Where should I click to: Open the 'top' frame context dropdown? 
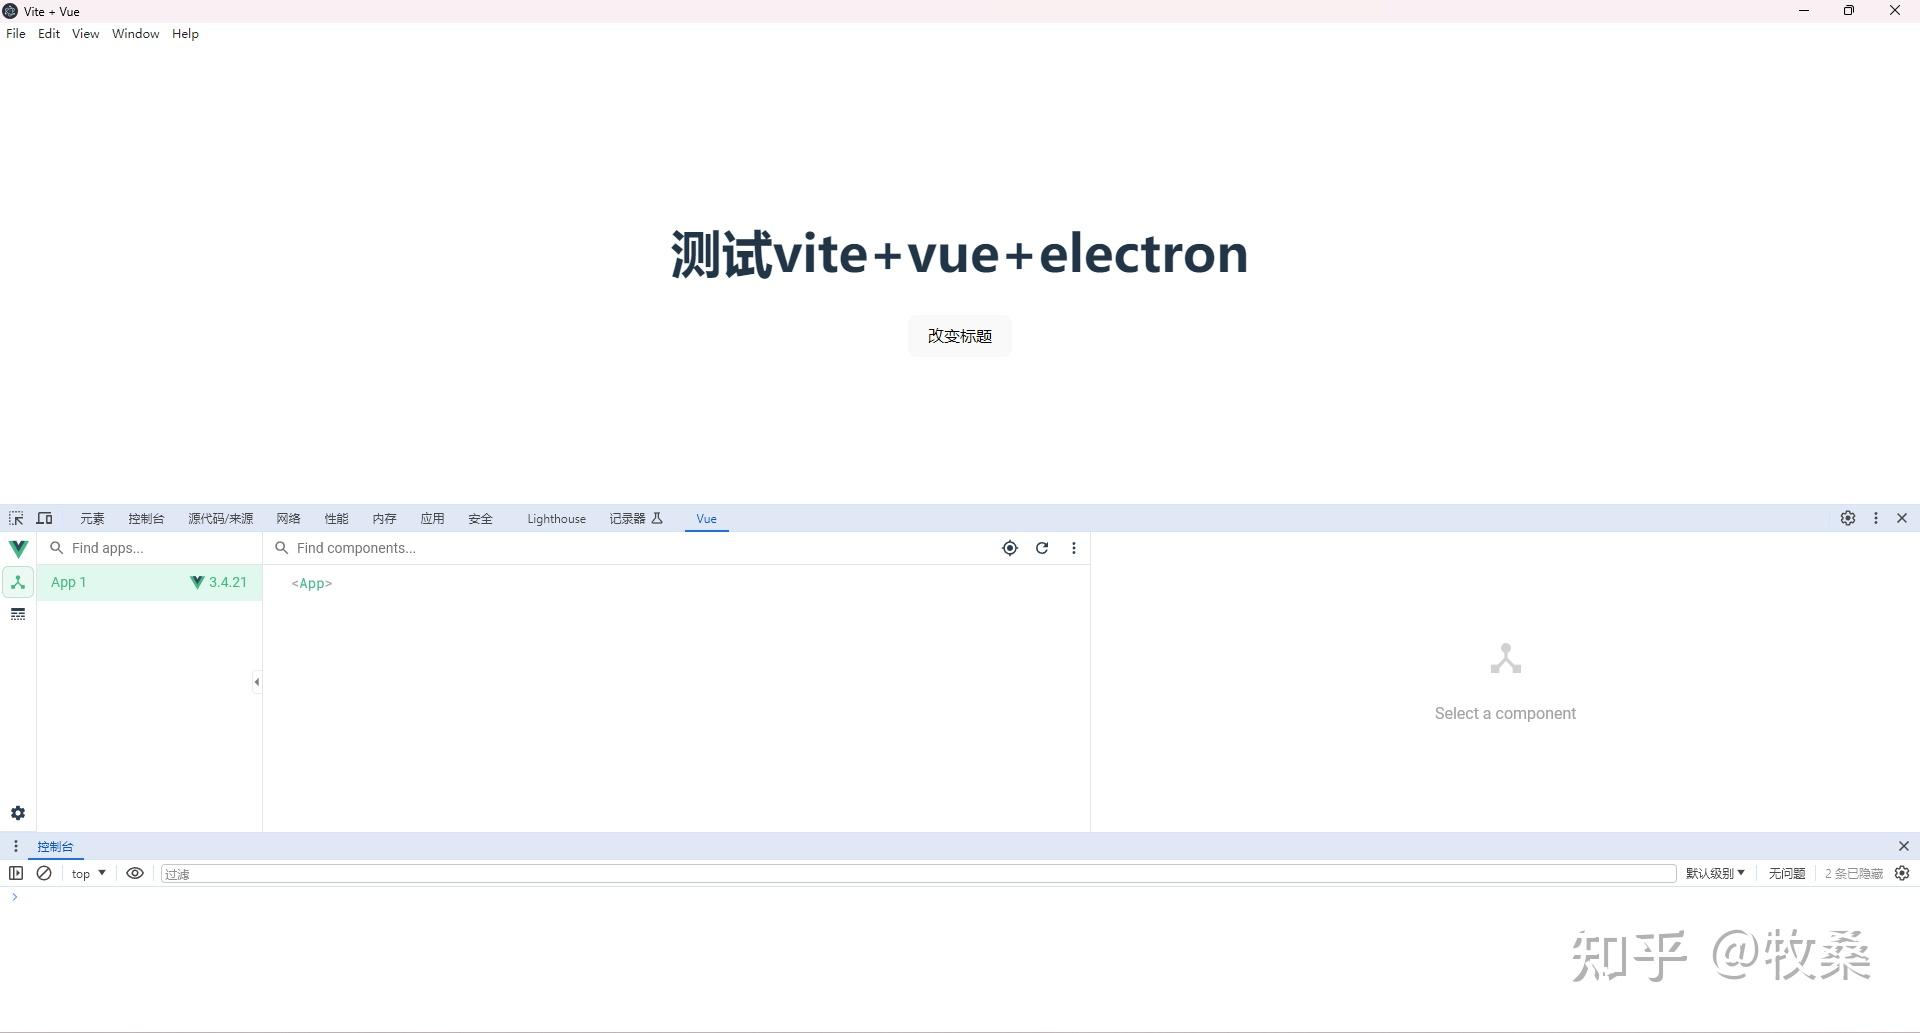[87, 873]
